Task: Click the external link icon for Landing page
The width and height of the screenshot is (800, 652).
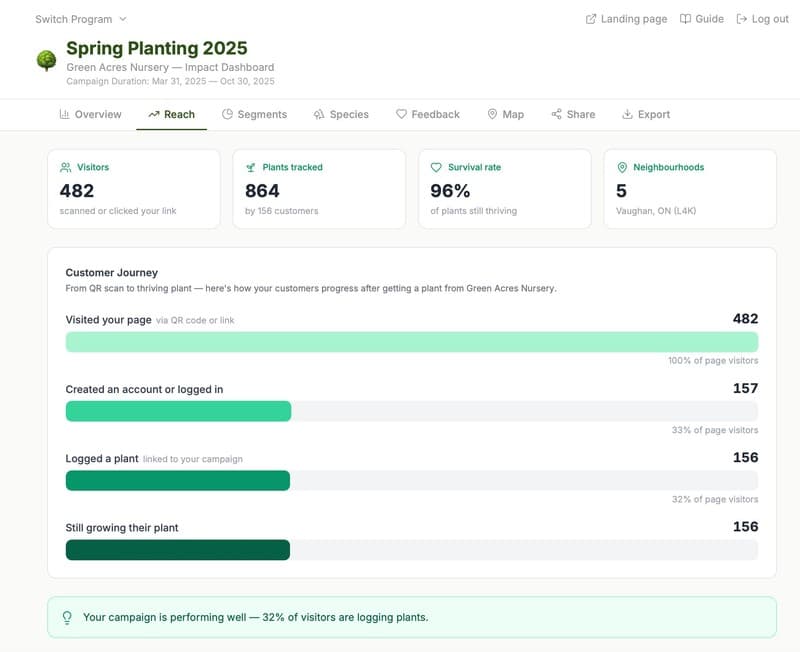Action: pyautogui.click(x=591, y=19)
